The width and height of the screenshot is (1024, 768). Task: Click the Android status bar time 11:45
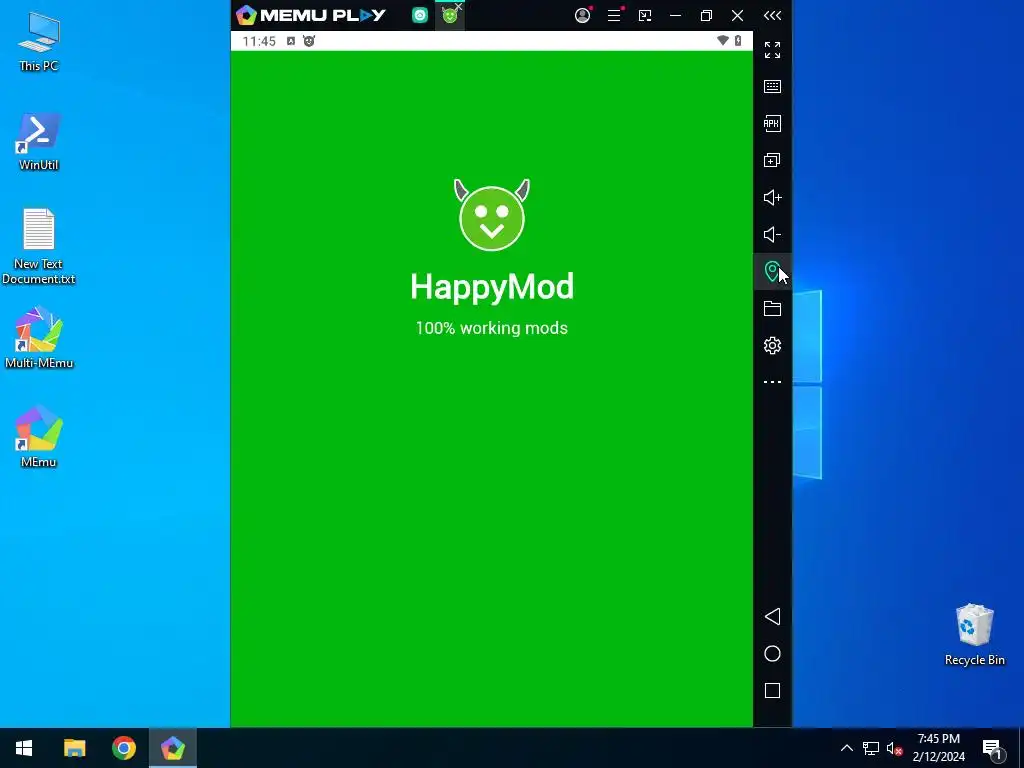pos(259,41)
